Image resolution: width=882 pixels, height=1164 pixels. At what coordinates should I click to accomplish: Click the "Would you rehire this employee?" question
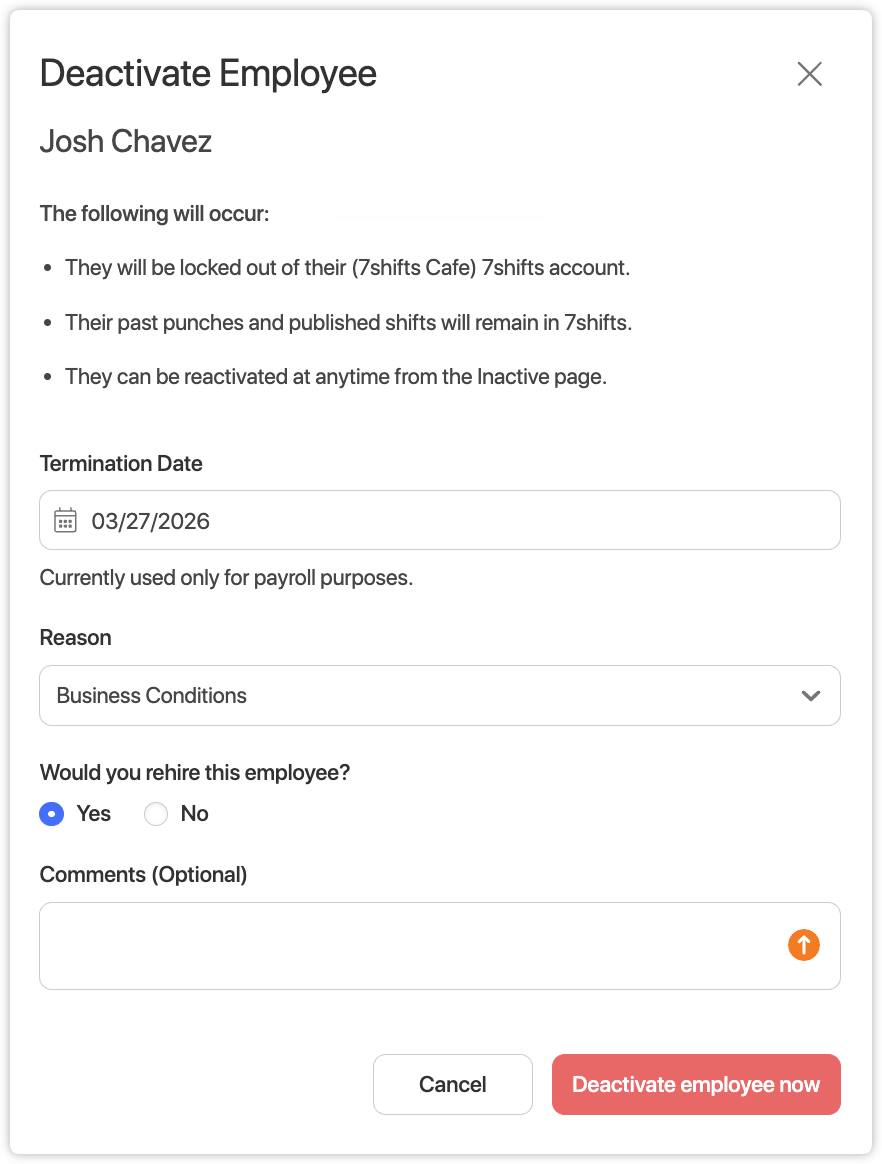(x=195, y=773)
